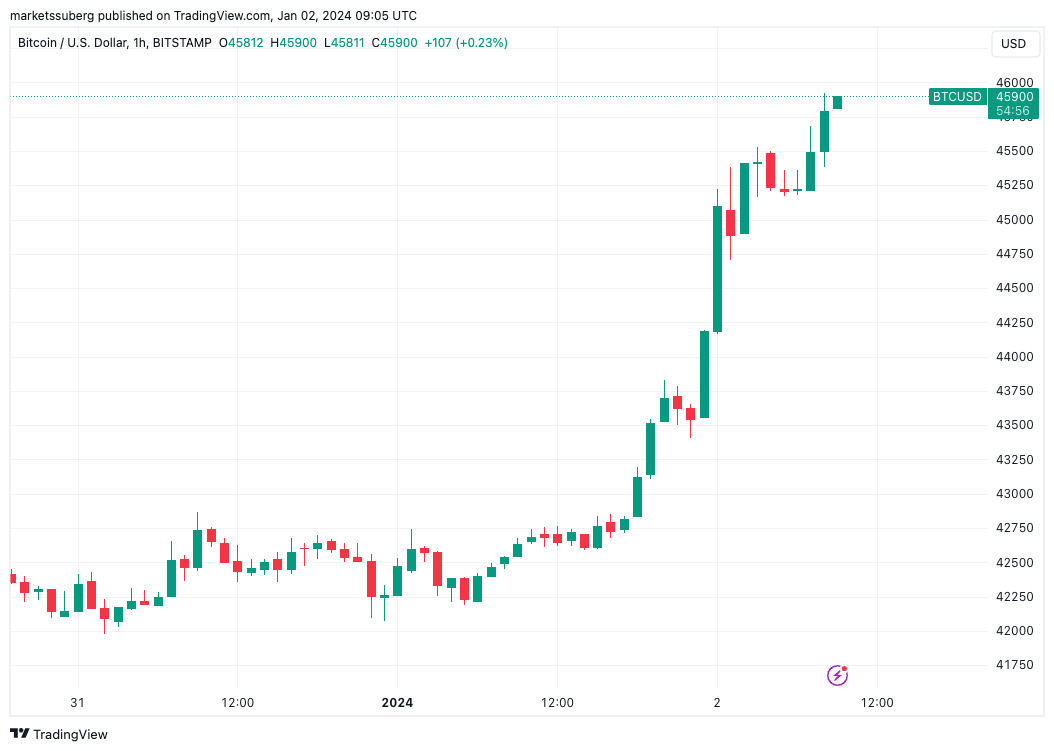Click the red notification dot on the lightning icon
The width and height of the screenshot is (1054, 751).
[844, 668]
